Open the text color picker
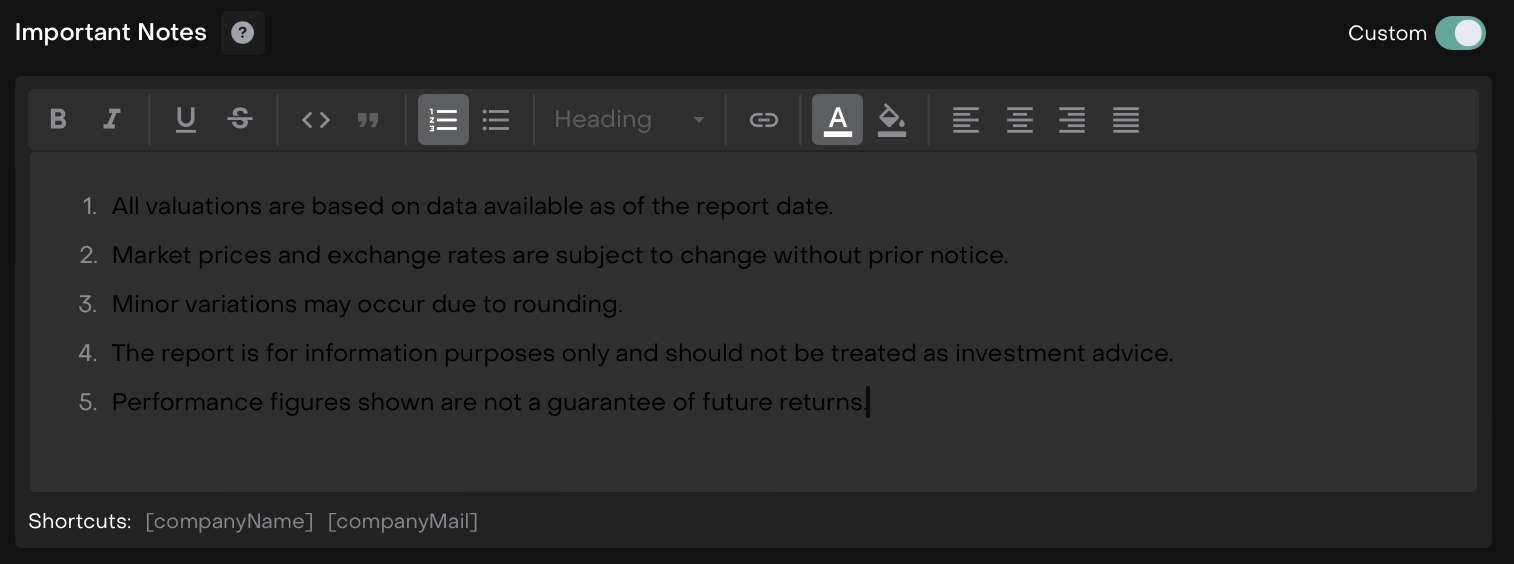Screen dimensions: 1514x564 coord(837,120)
